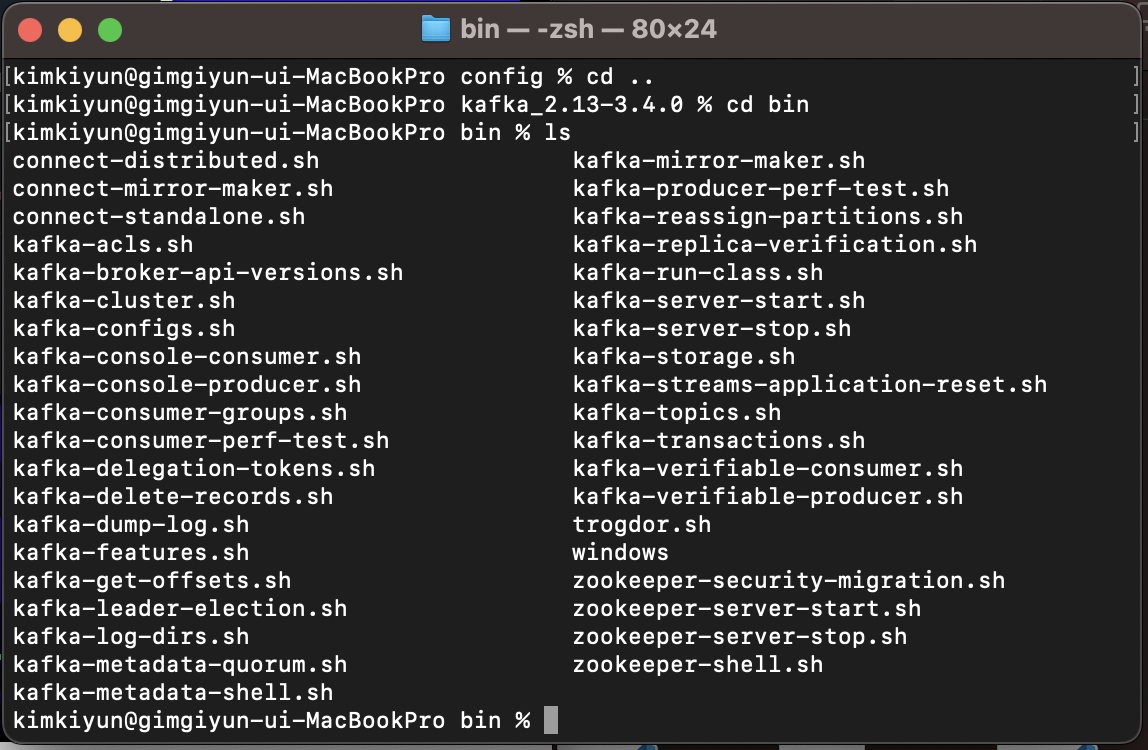Screen dimensions: 1148x750
Task: Select kafka-get-offsets.sh file name
Action: click(152, 581)
